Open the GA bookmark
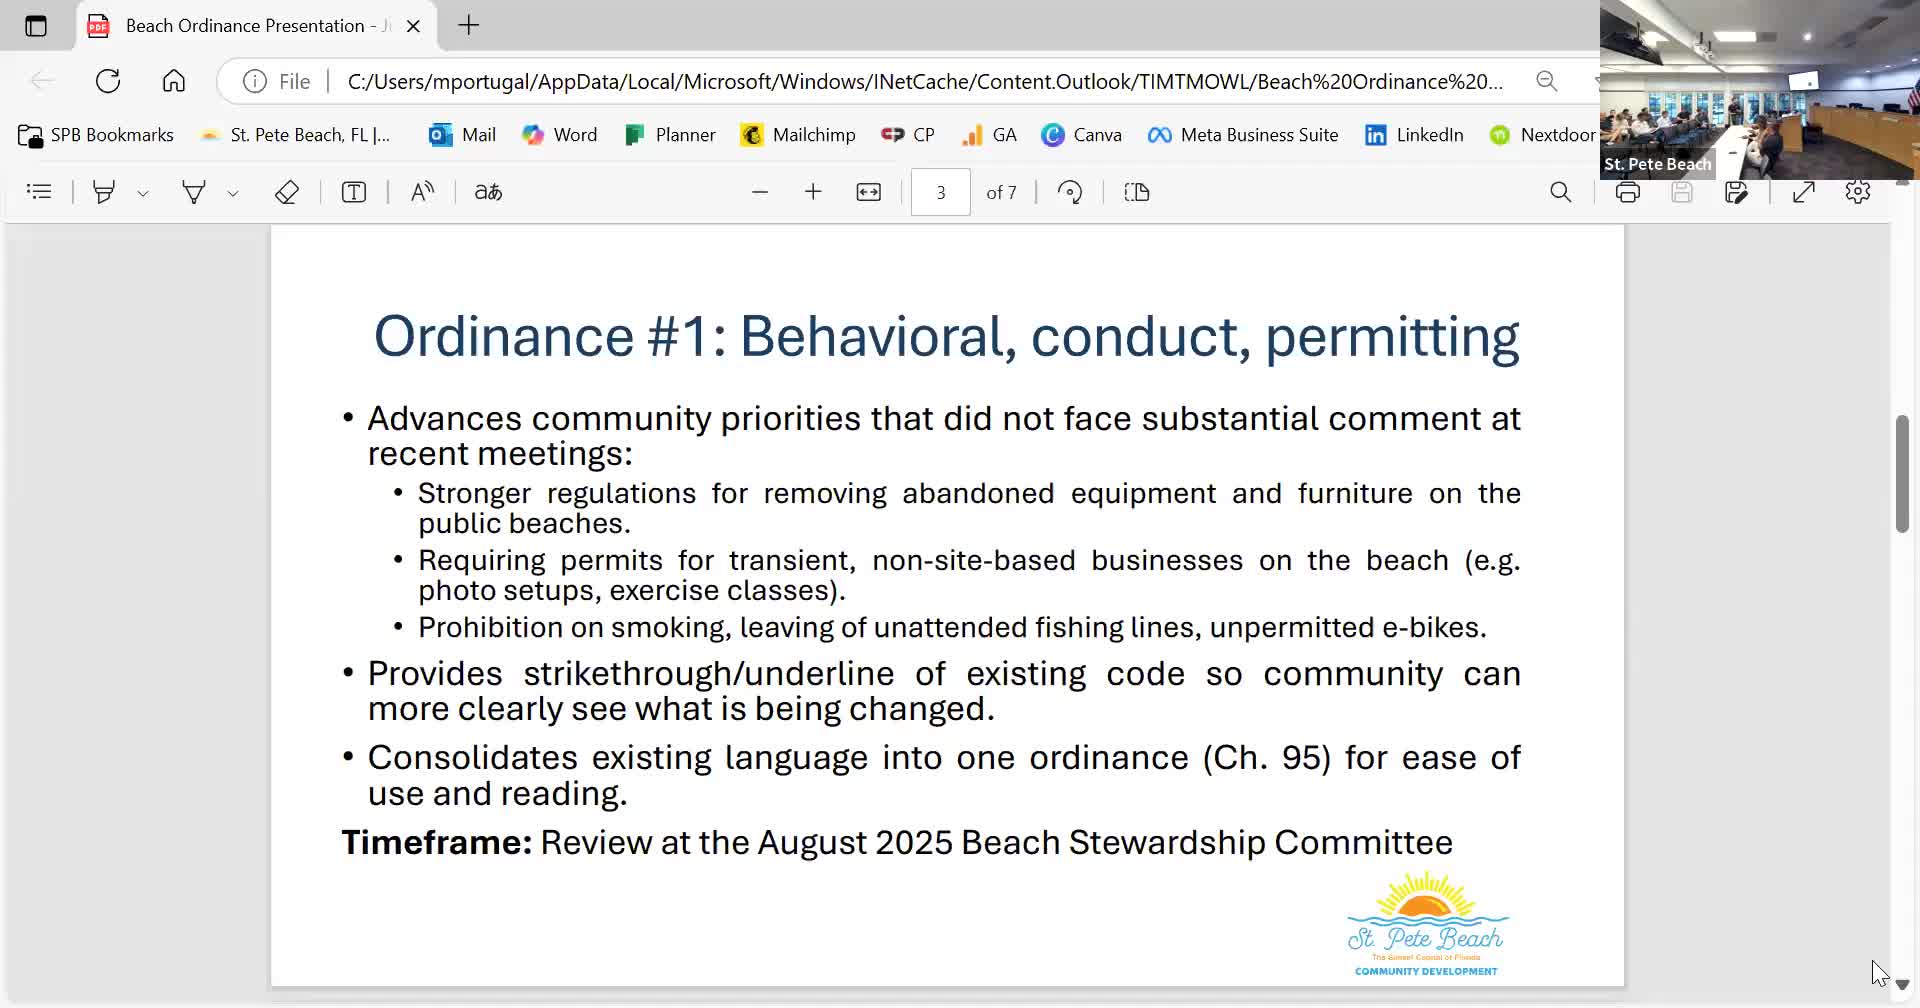The width and height of the screenshot is (1920, 1008). coord(989,135)
